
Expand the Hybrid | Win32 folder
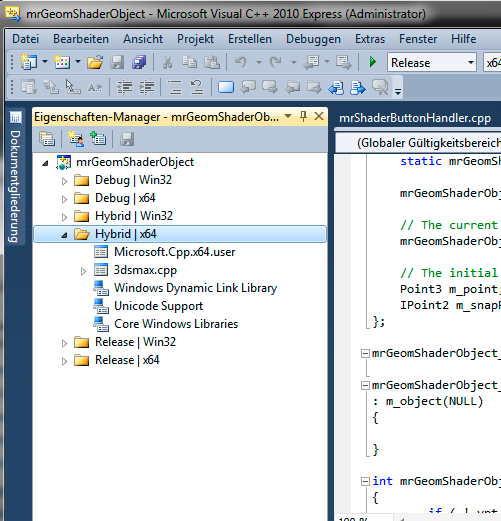tap(64, 217)
